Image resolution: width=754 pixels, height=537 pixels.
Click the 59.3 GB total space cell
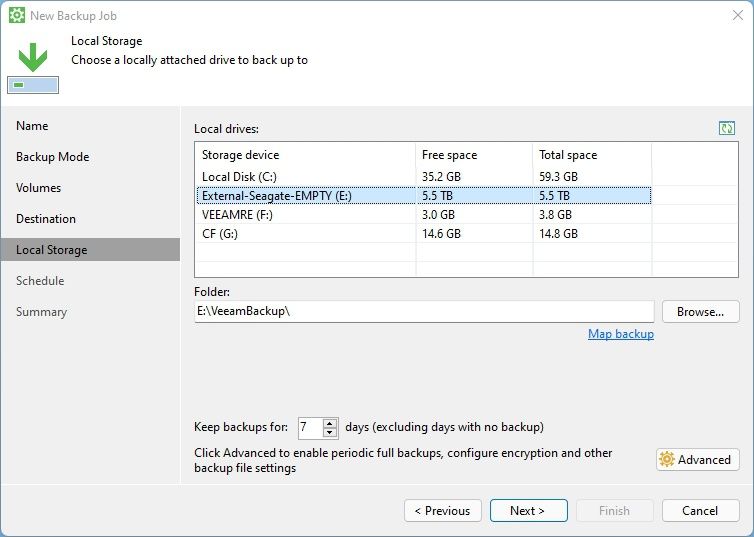point(558,176)
